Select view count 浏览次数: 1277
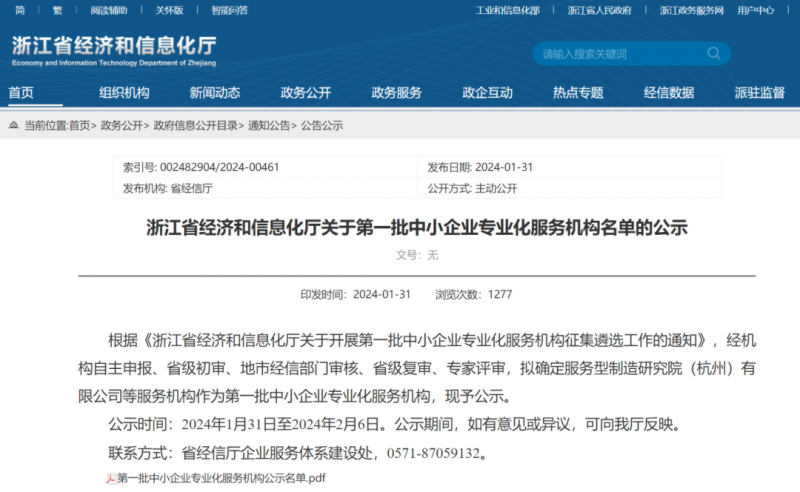 coord(473,294)
